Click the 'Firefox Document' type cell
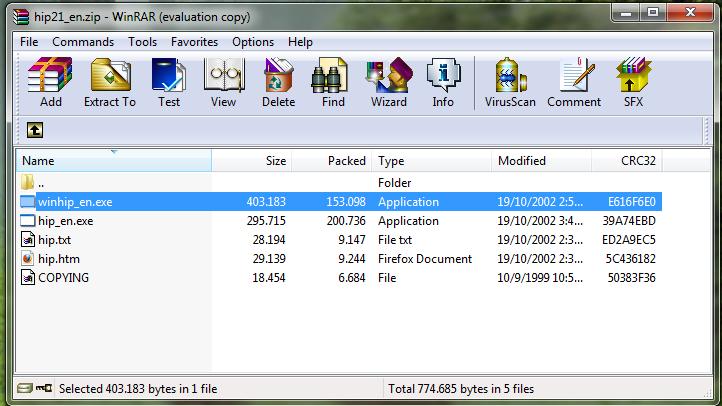 tap(425, 259)
